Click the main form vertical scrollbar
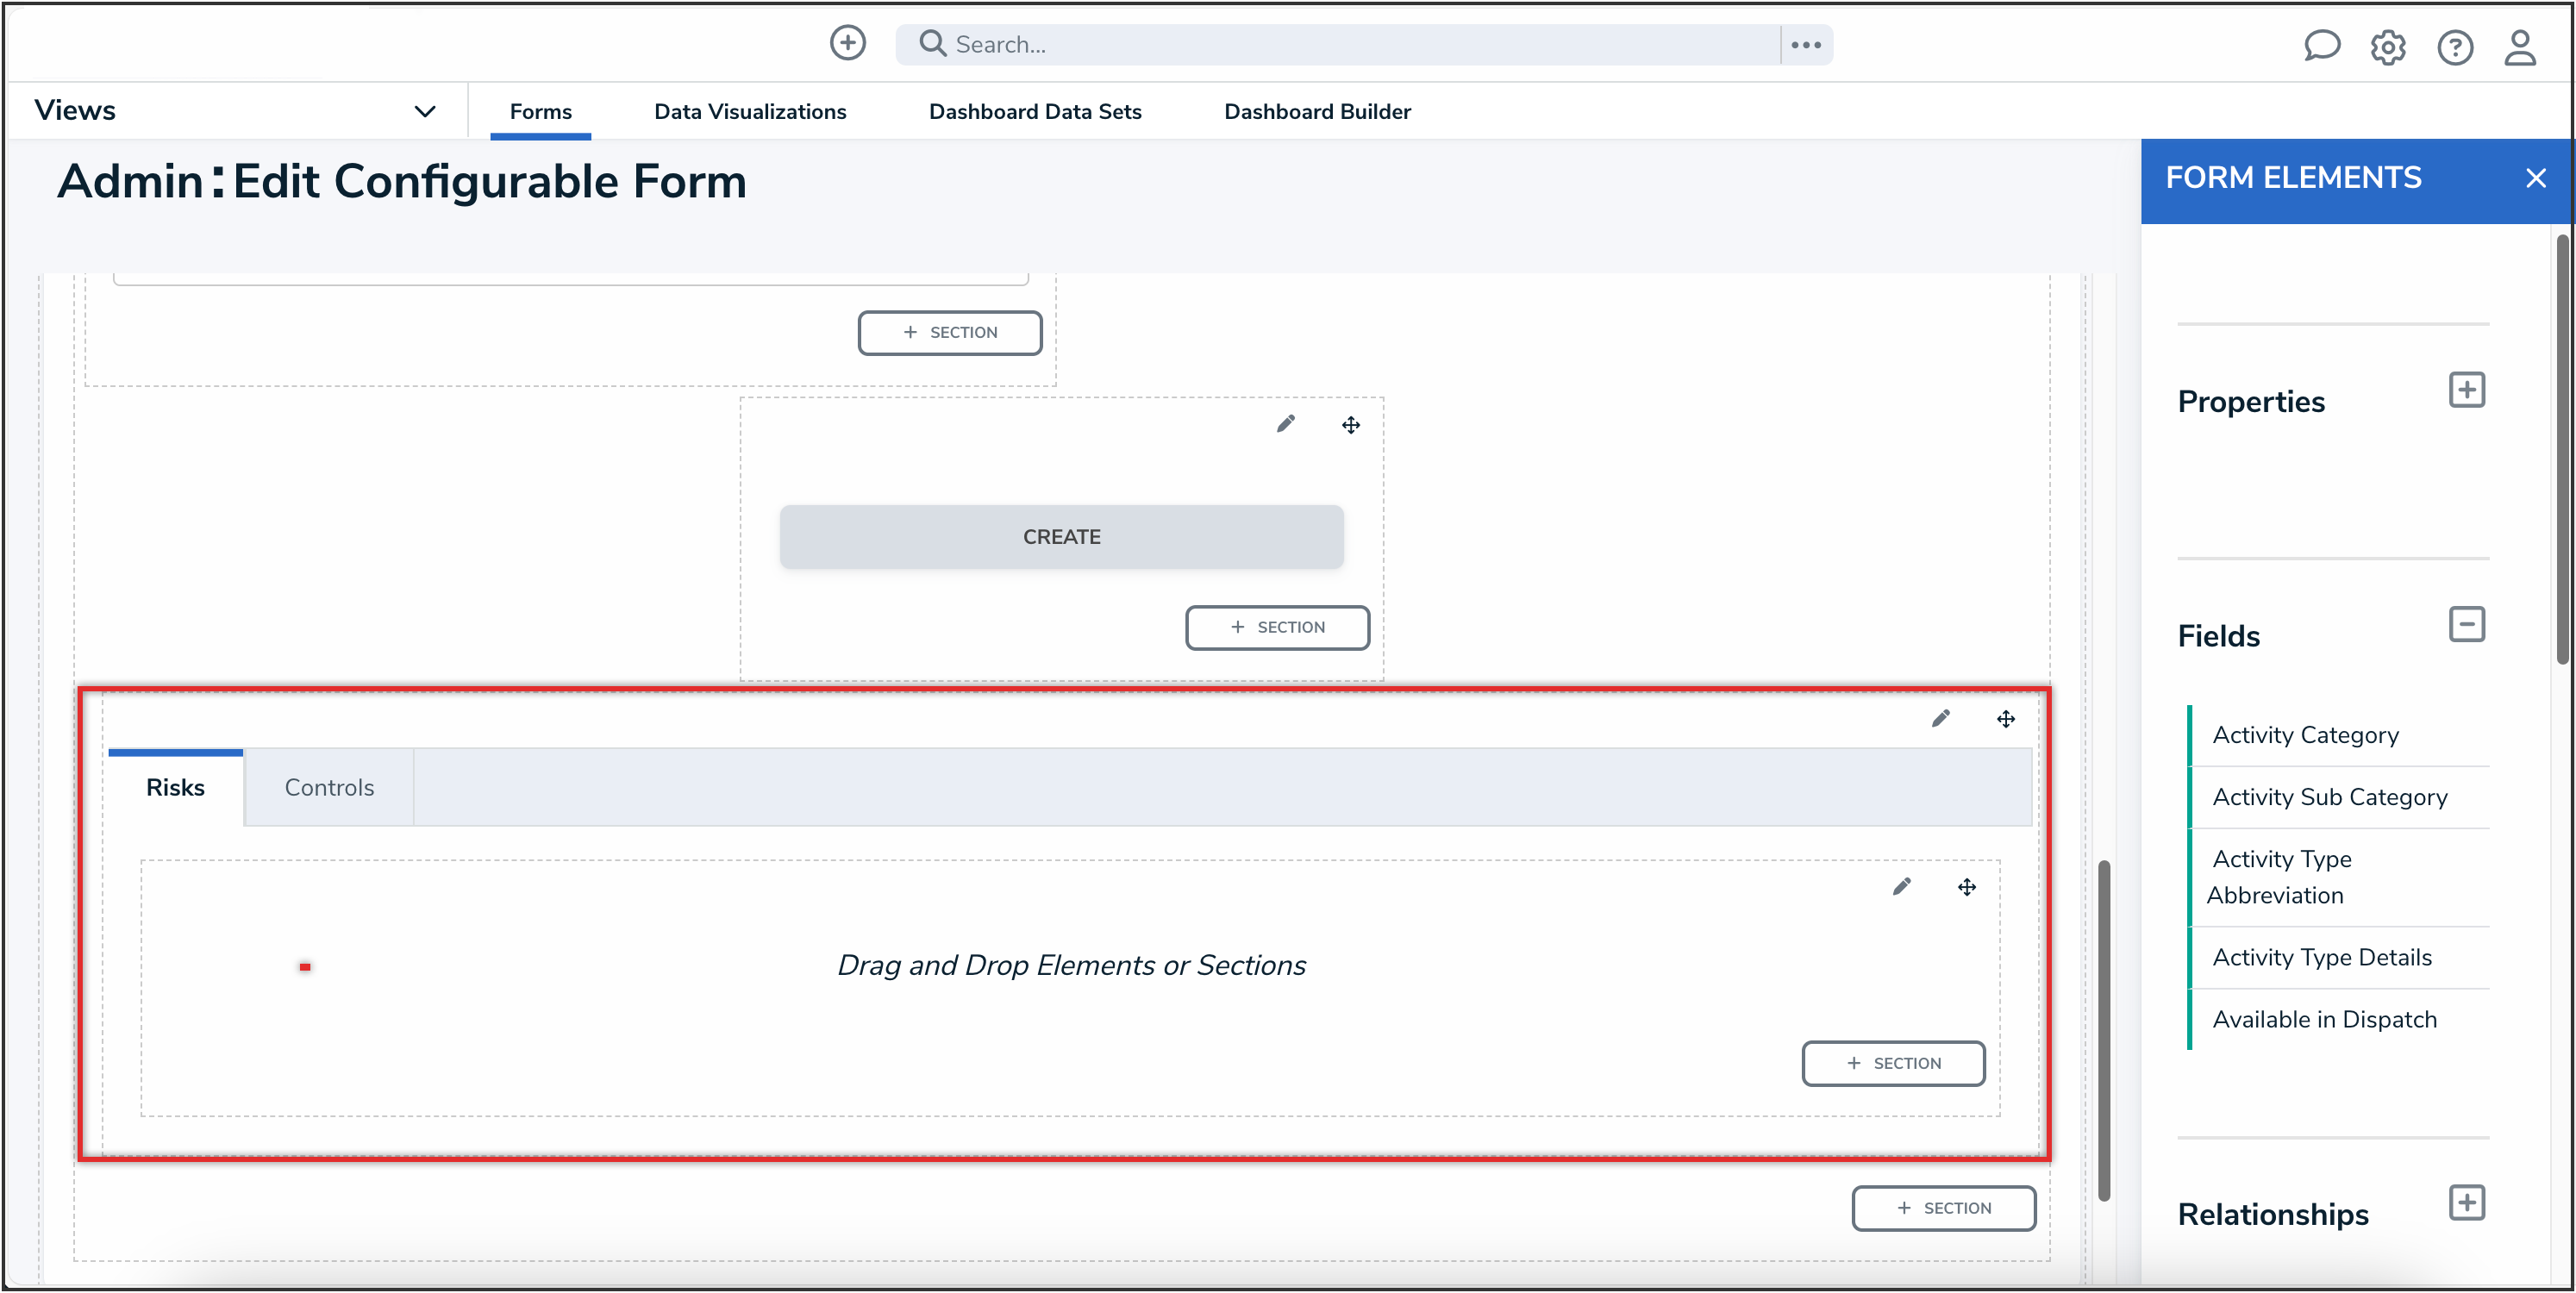The width and height of the screenshot is (2576, 1293). (2103, 1030)
